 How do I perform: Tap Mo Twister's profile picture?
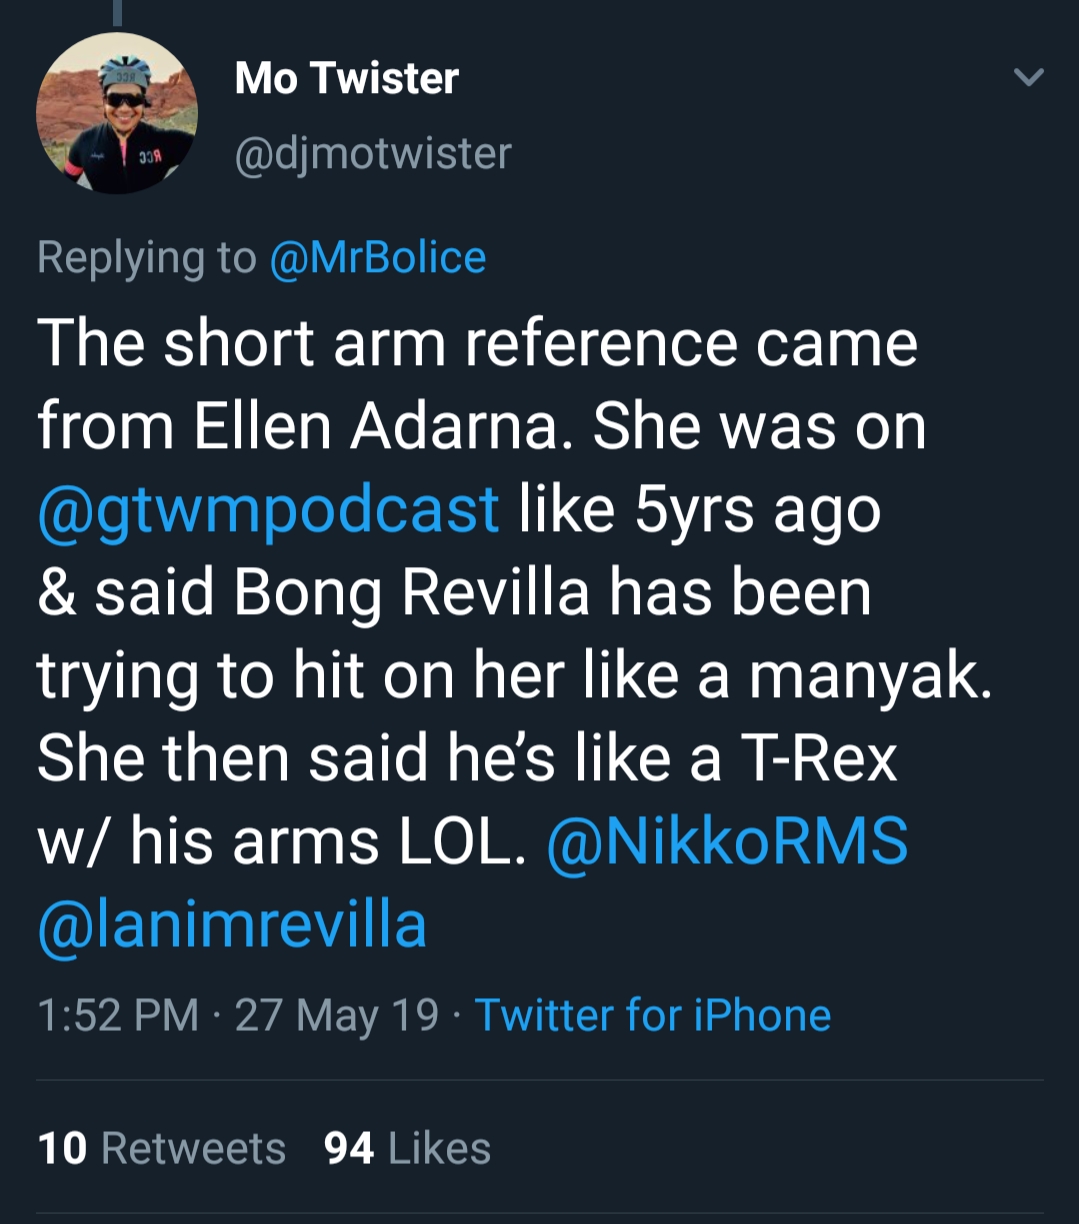tap(117, 113)
